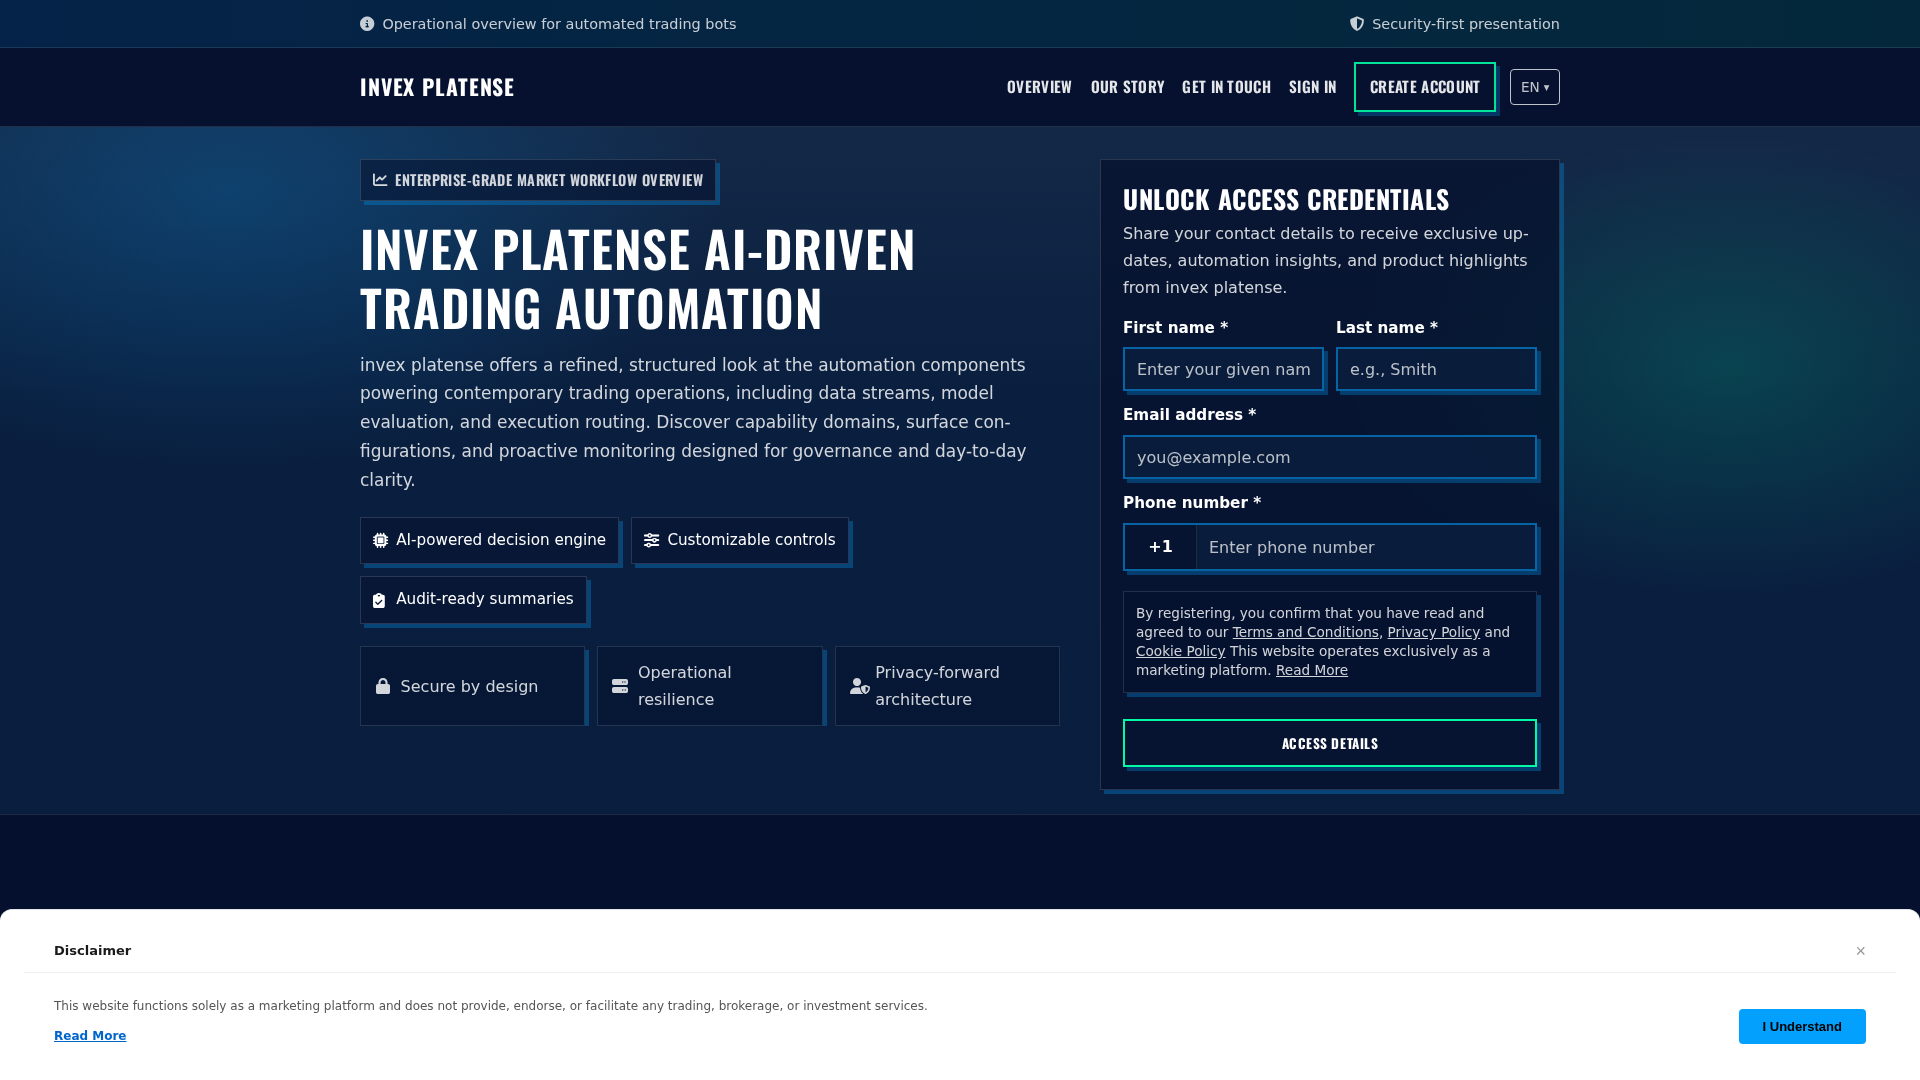Image resolution: width=1920 pixels, height=1080 pixels.
Task: Click the Unlock Access Credentials heading
Action: (1286, 199)
